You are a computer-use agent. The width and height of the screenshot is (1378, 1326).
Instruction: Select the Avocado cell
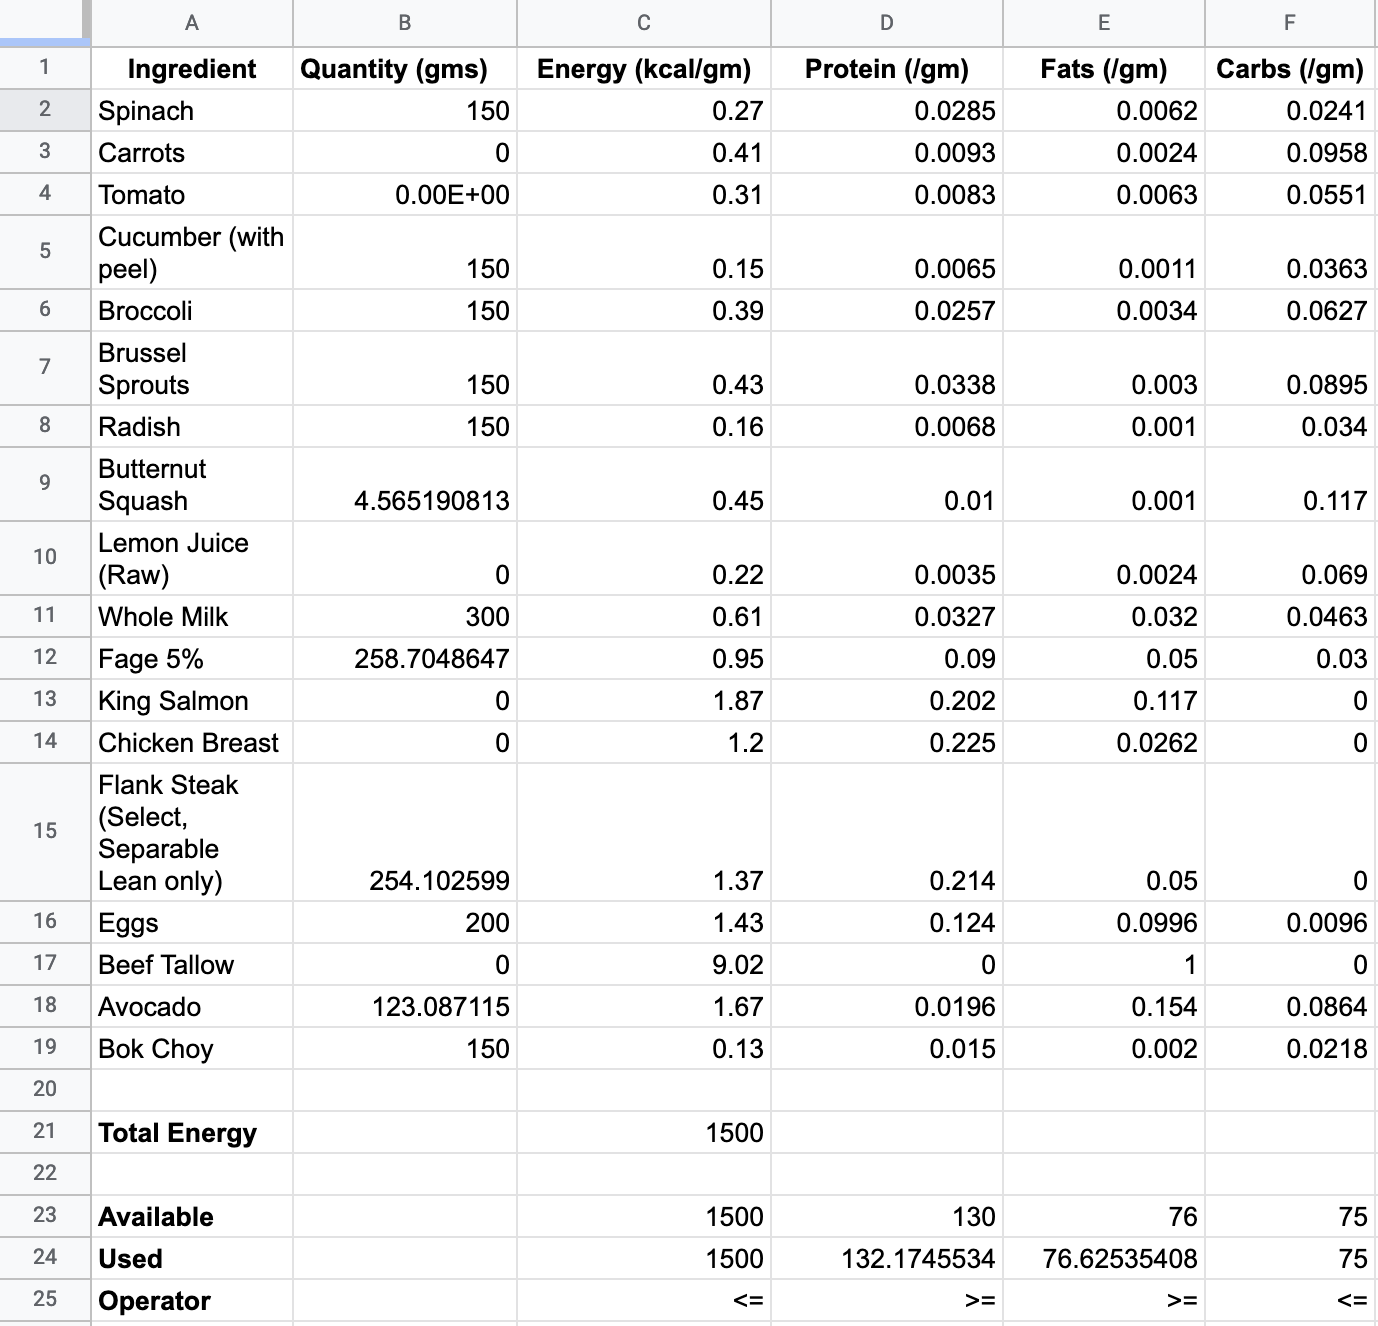192,1006
